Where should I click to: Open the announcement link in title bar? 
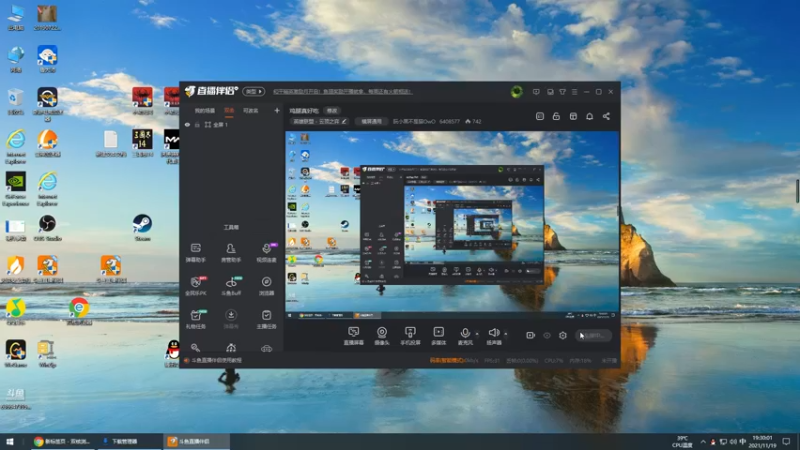[342, 92]
